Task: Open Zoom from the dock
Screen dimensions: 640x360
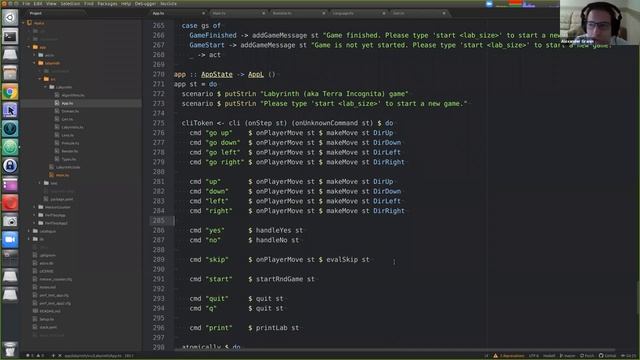Action: [10, 240]
